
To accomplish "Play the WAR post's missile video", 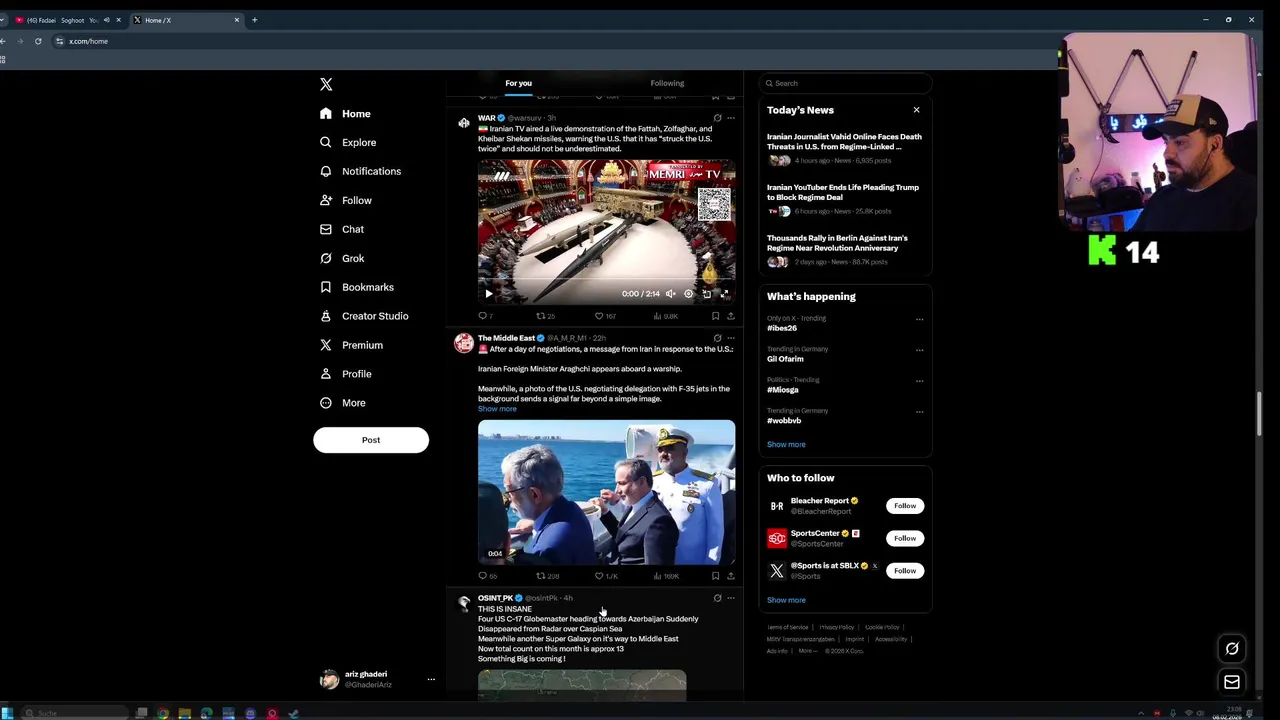I will coord(488,294).
